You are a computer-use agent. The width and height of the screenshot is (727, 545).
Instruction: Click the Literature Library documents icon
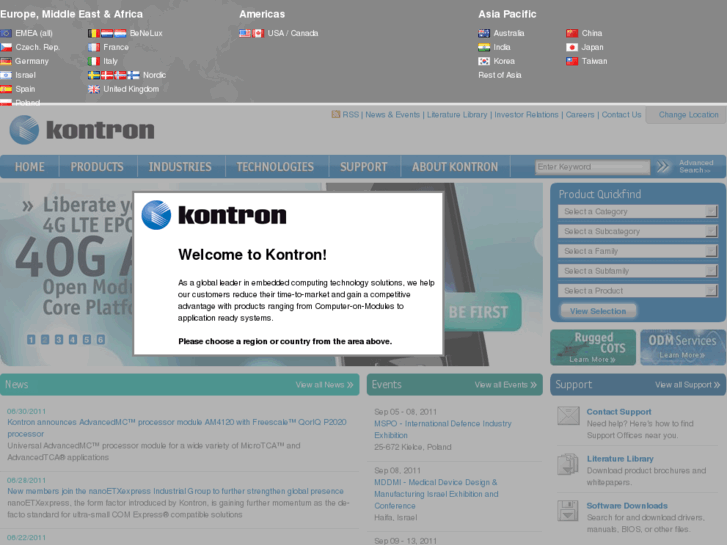[568, 464]
